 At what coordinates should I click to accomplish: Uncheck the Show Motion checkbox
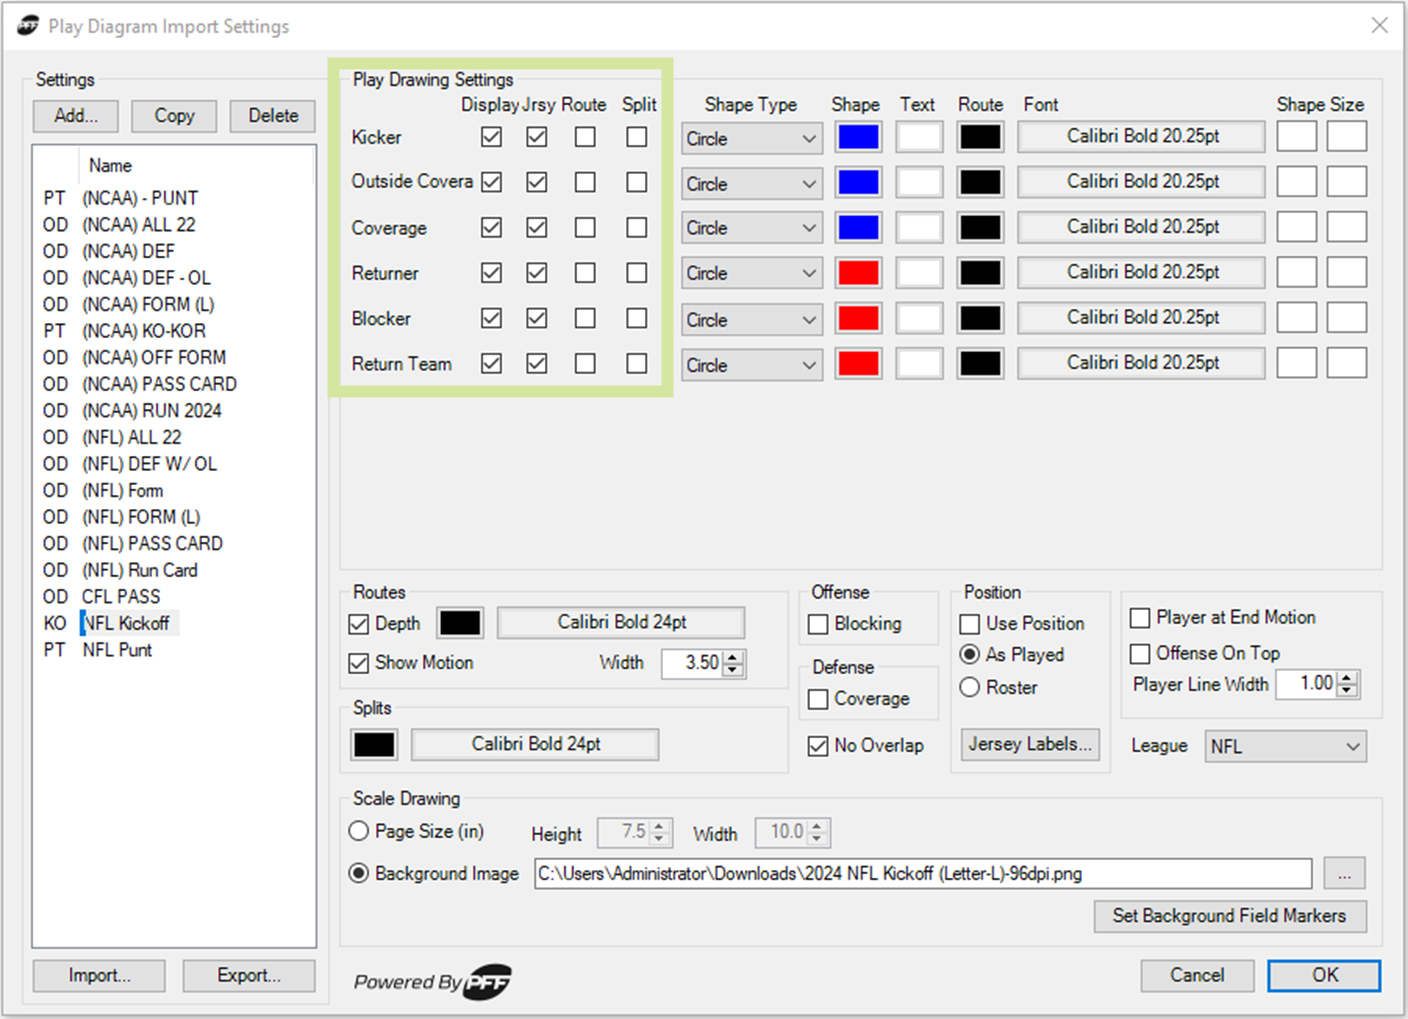pos(359,663)
